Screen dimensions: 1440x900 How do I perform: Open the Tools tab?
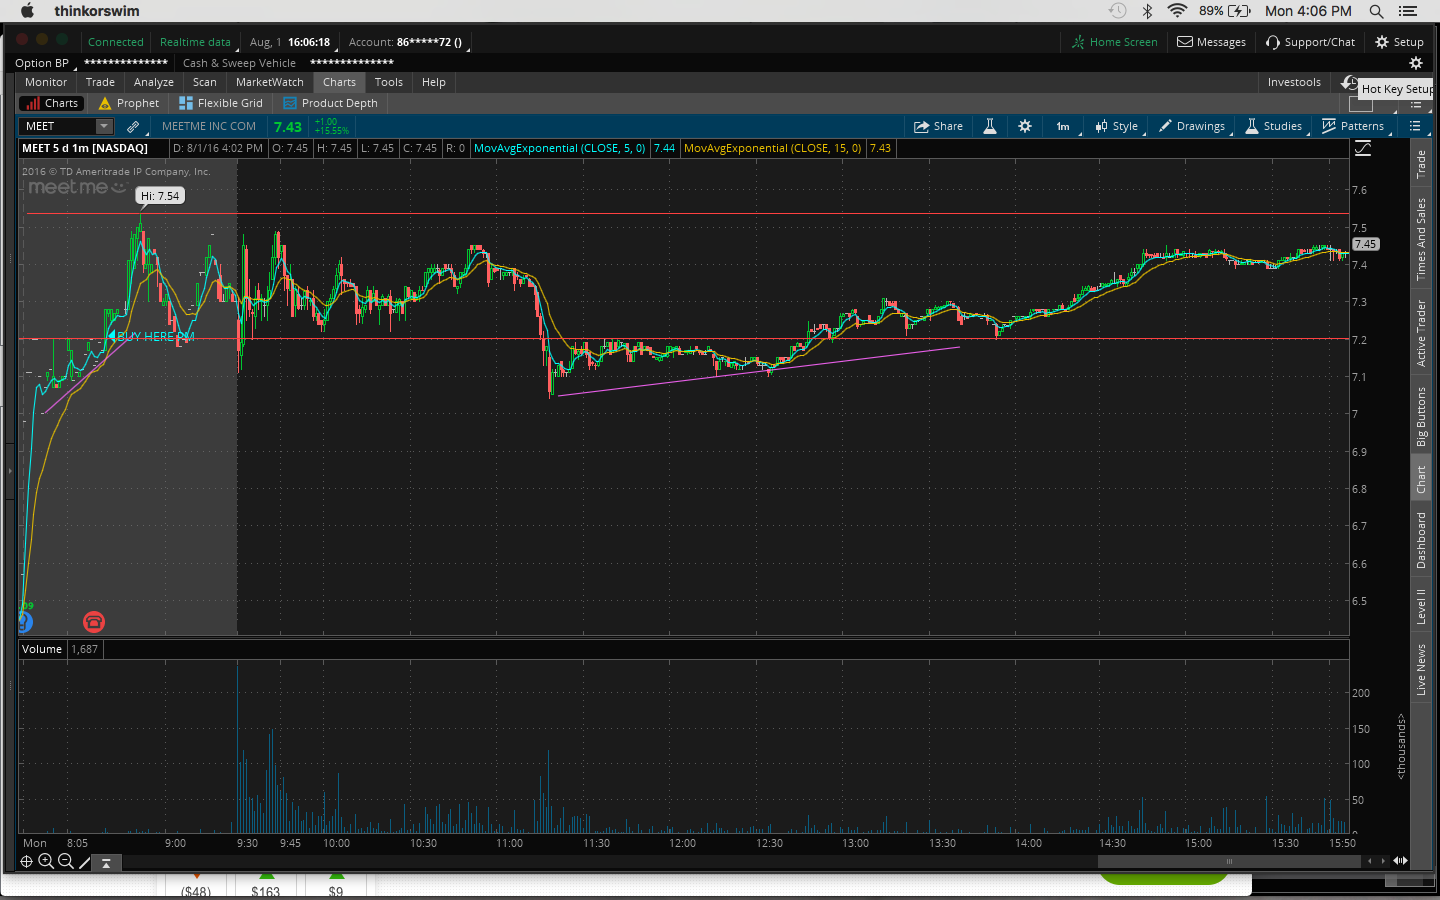tap(389, 82)
